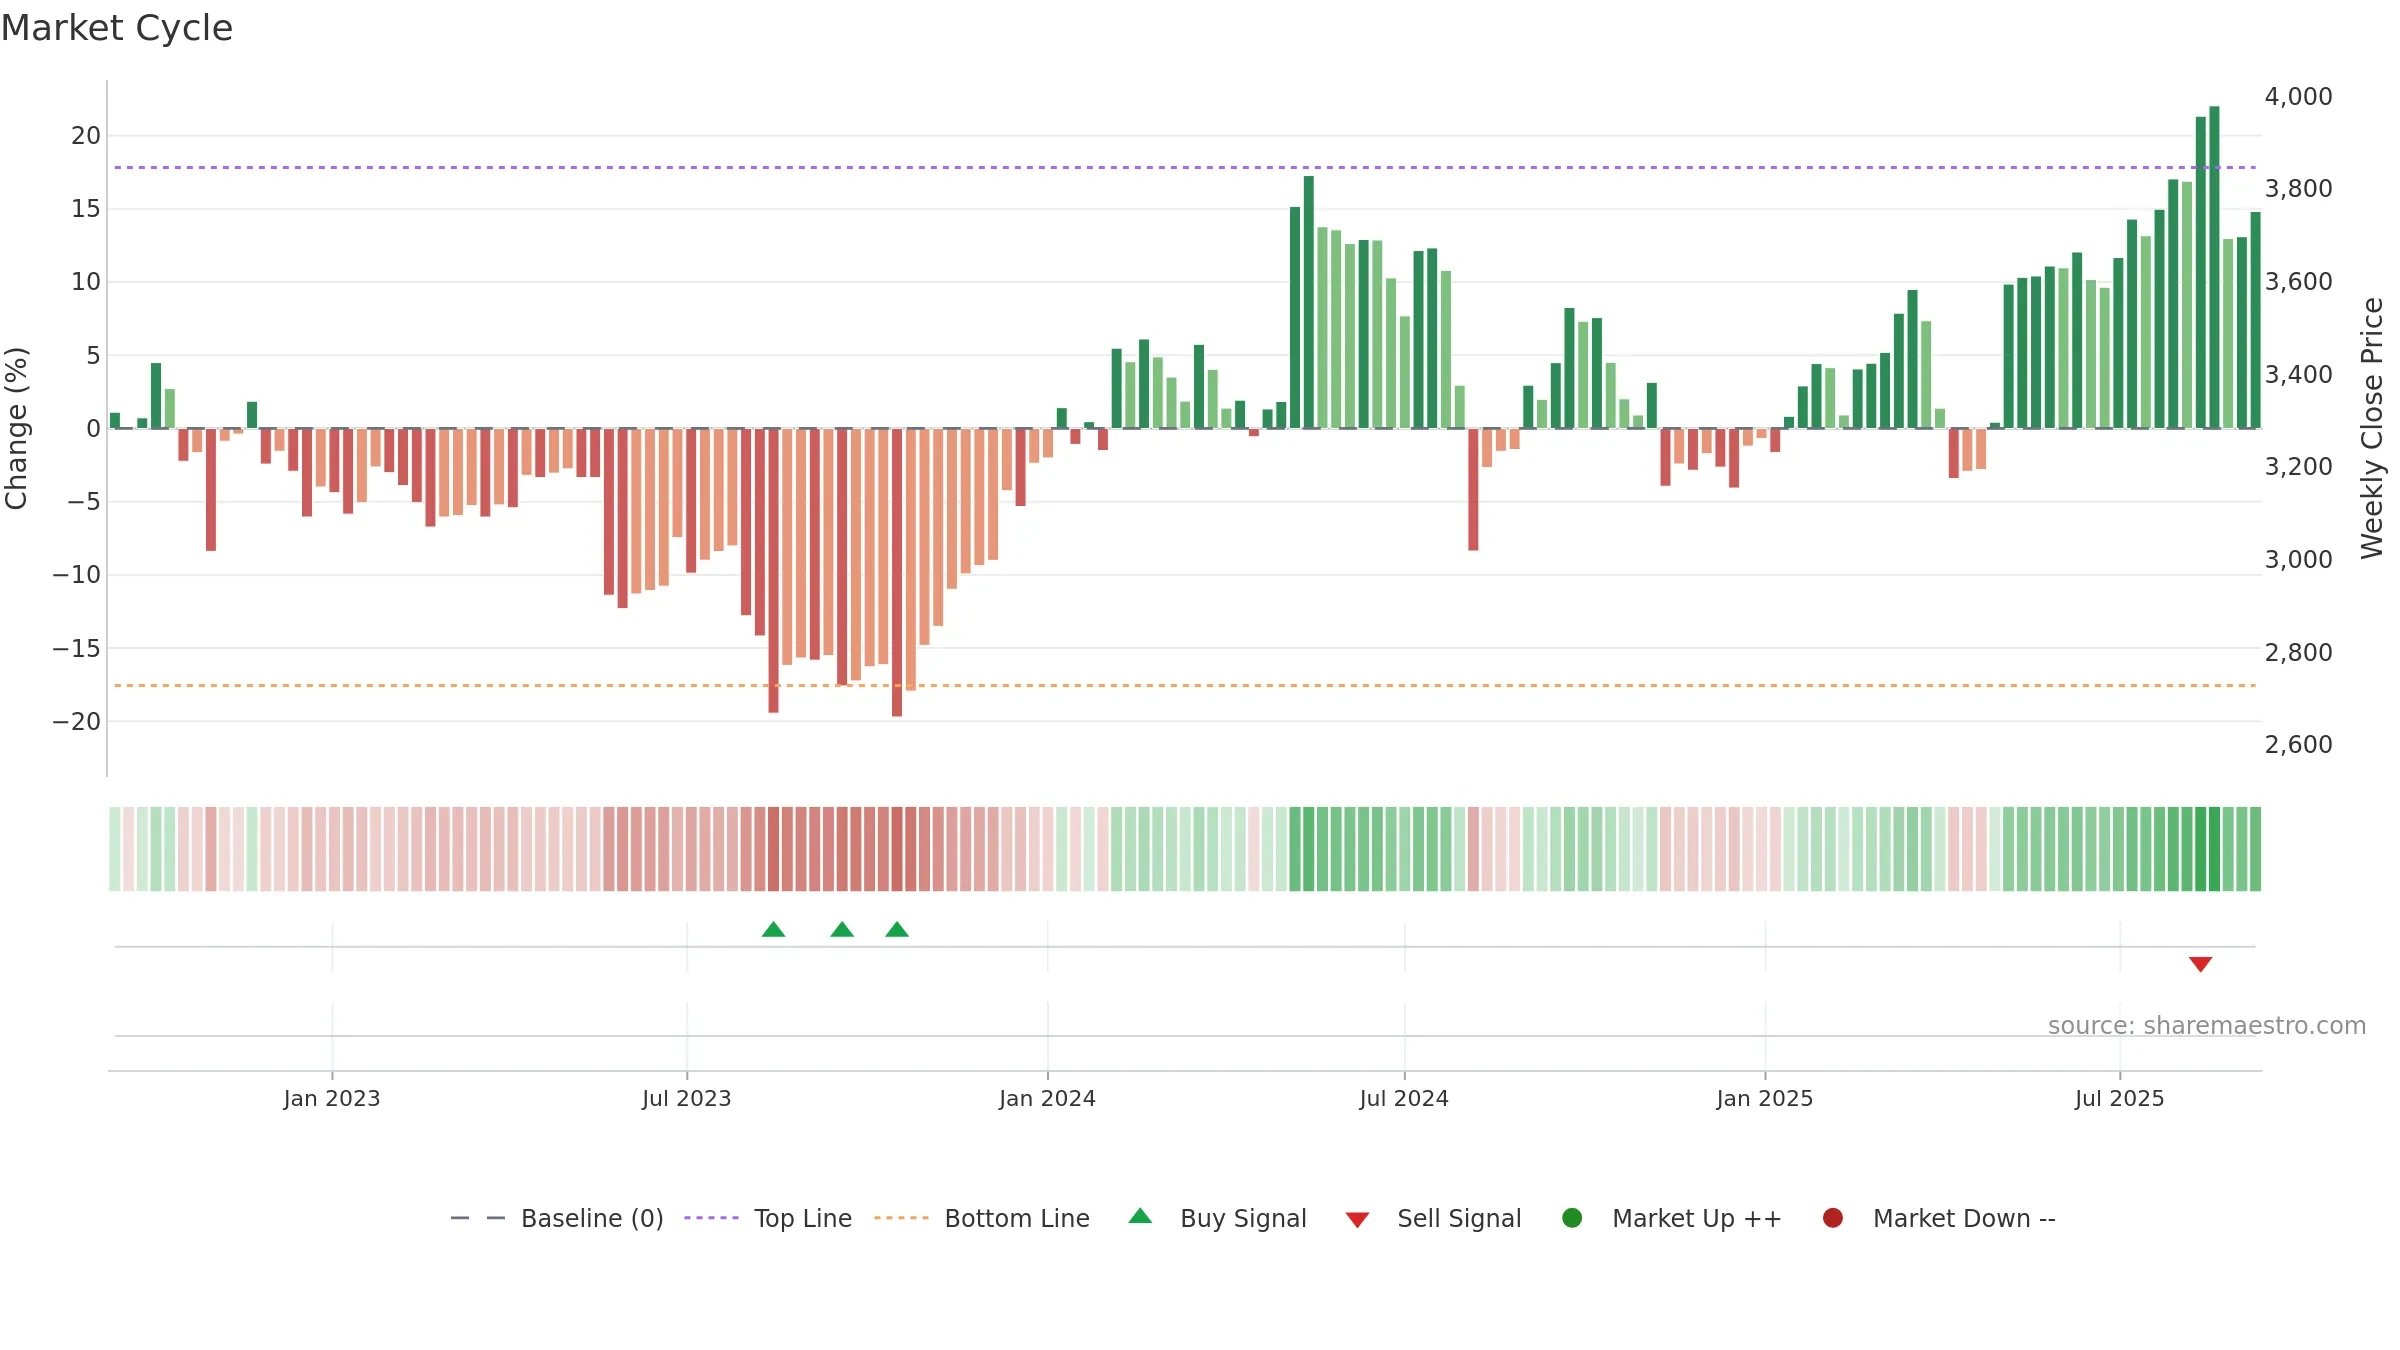This screenshot has height=1350, width=2400.
Task: Click the Market Up ++ legend entry
Action: coord(1672,1218)
